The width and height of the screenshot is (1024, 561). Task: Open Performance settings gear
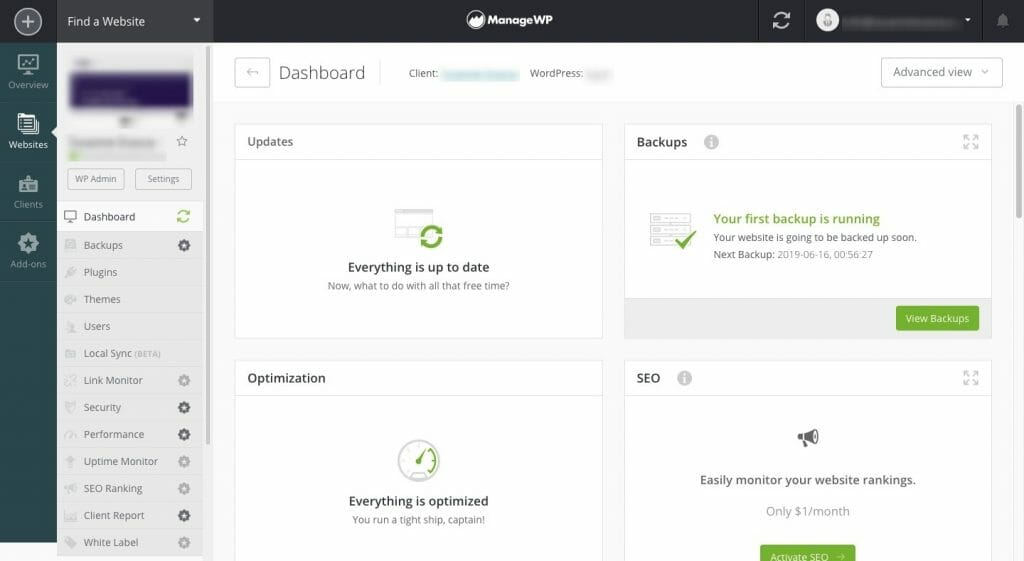[184, 434]
